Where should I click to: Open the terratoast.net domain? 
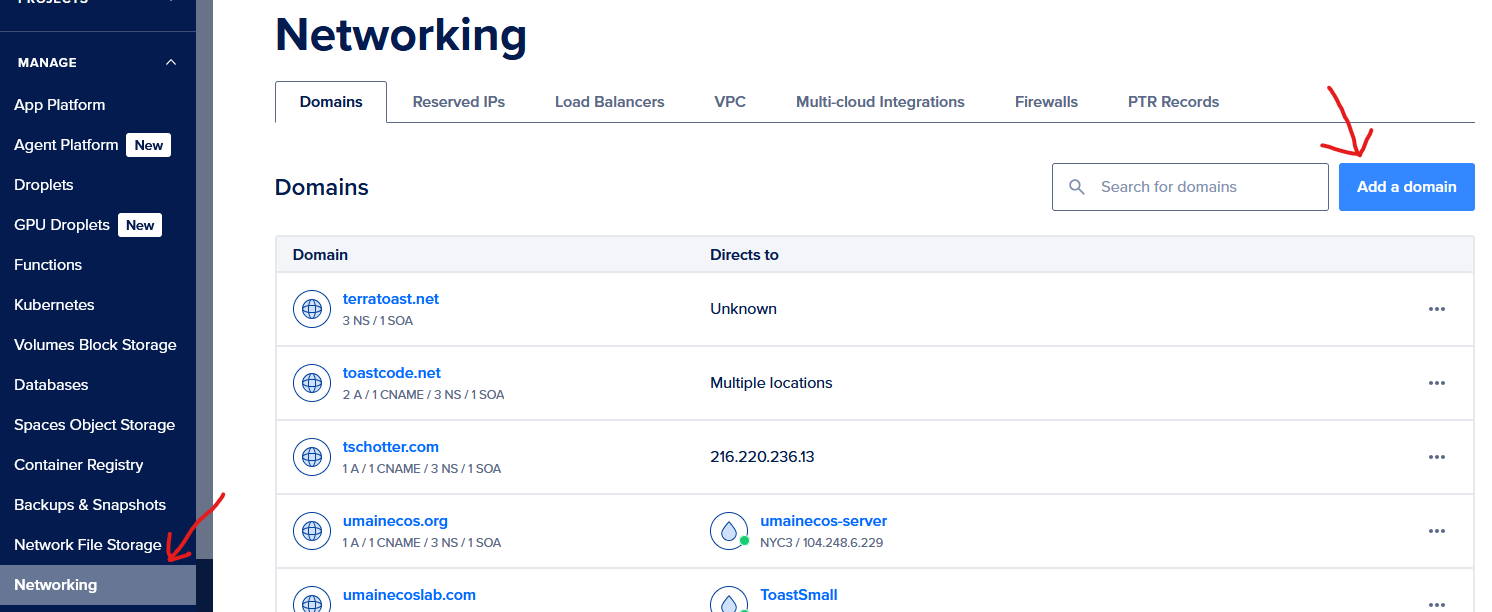tap(391, 299)
